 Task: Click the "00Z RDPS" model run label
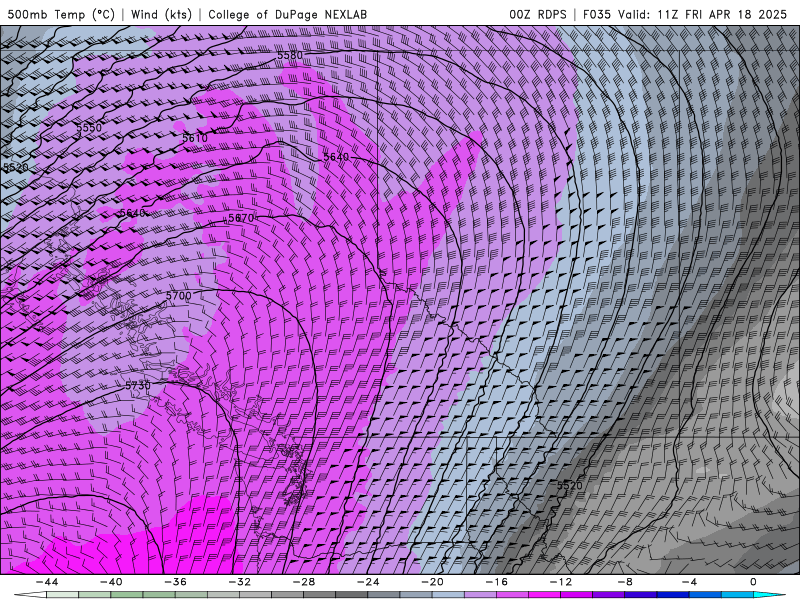tap(538, 14)
